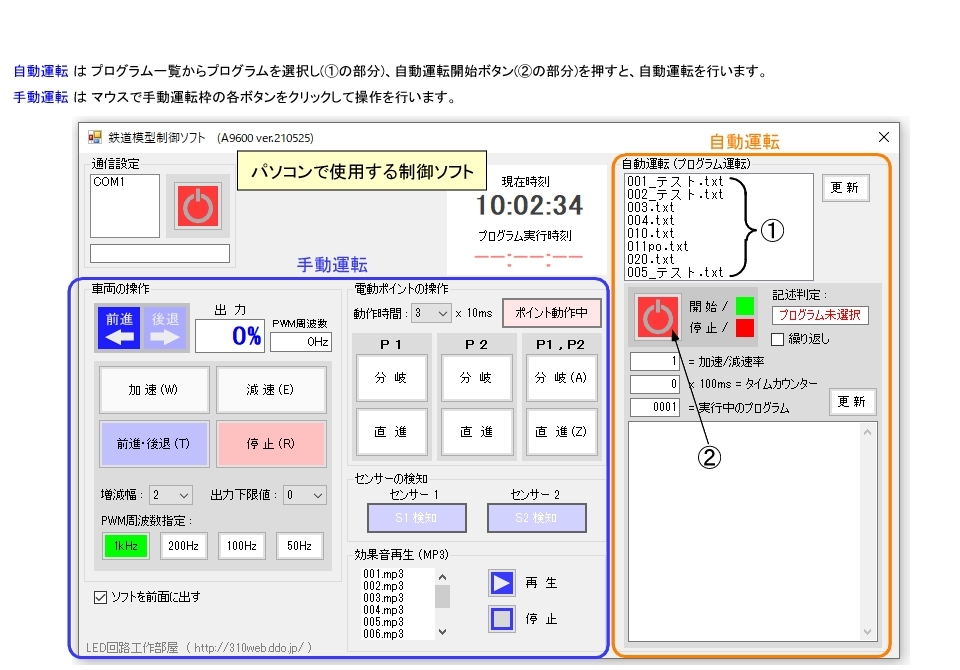The height and width of the screenshot is (670, 960).
Task: Click the pink 停止 (R) button
Action: coord(271,444)
